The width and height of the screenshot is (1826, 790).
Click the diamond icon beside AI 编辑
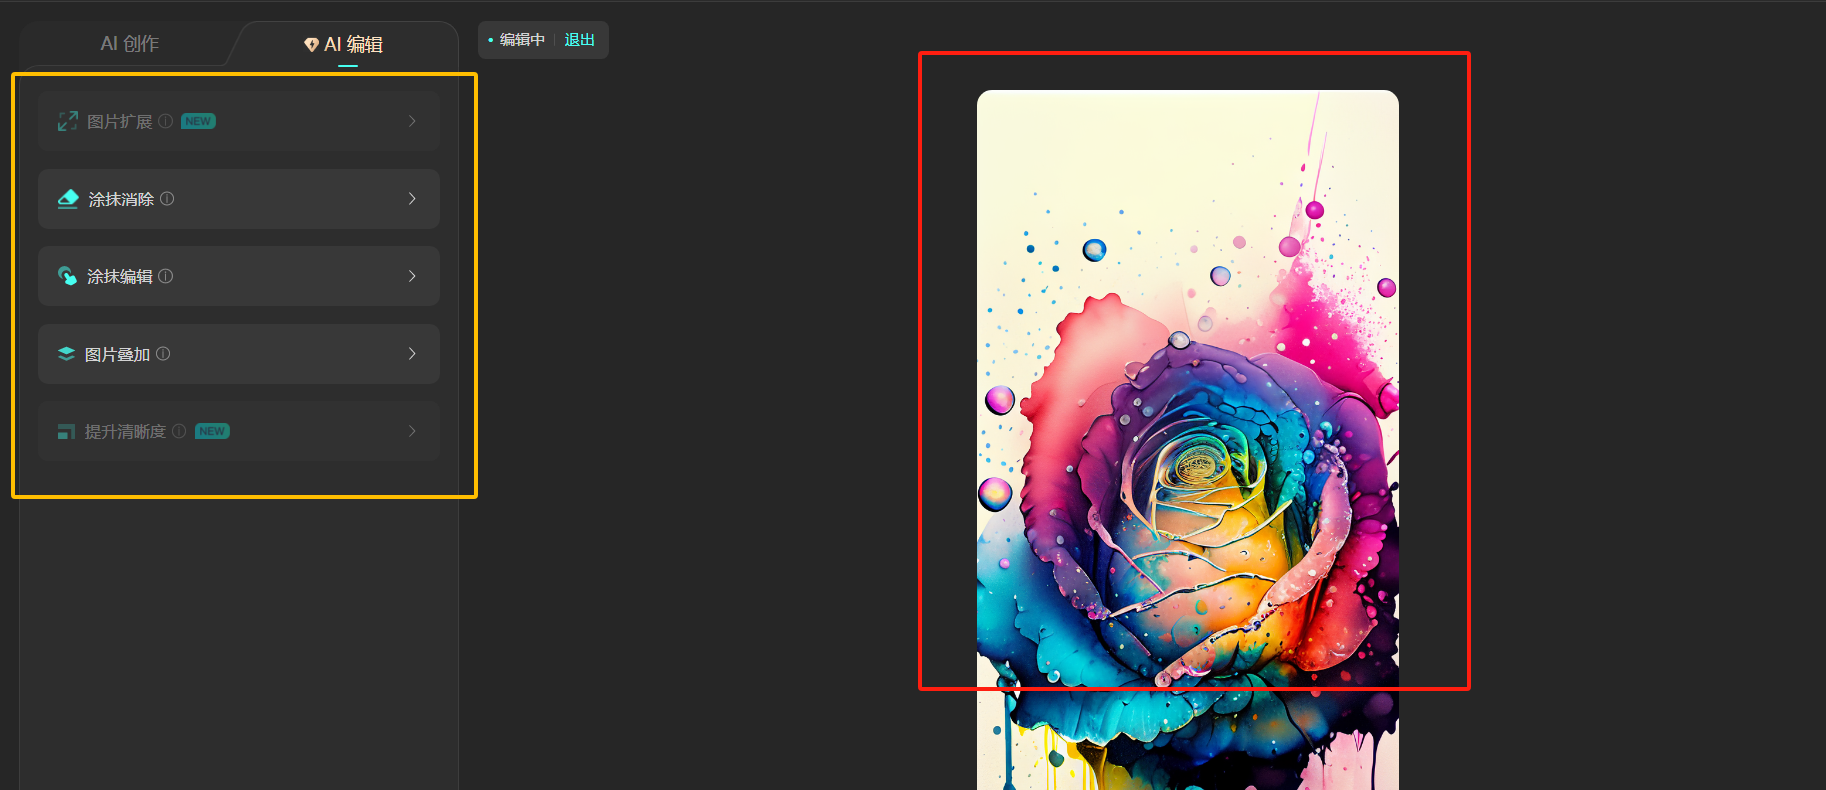(311, 45)
